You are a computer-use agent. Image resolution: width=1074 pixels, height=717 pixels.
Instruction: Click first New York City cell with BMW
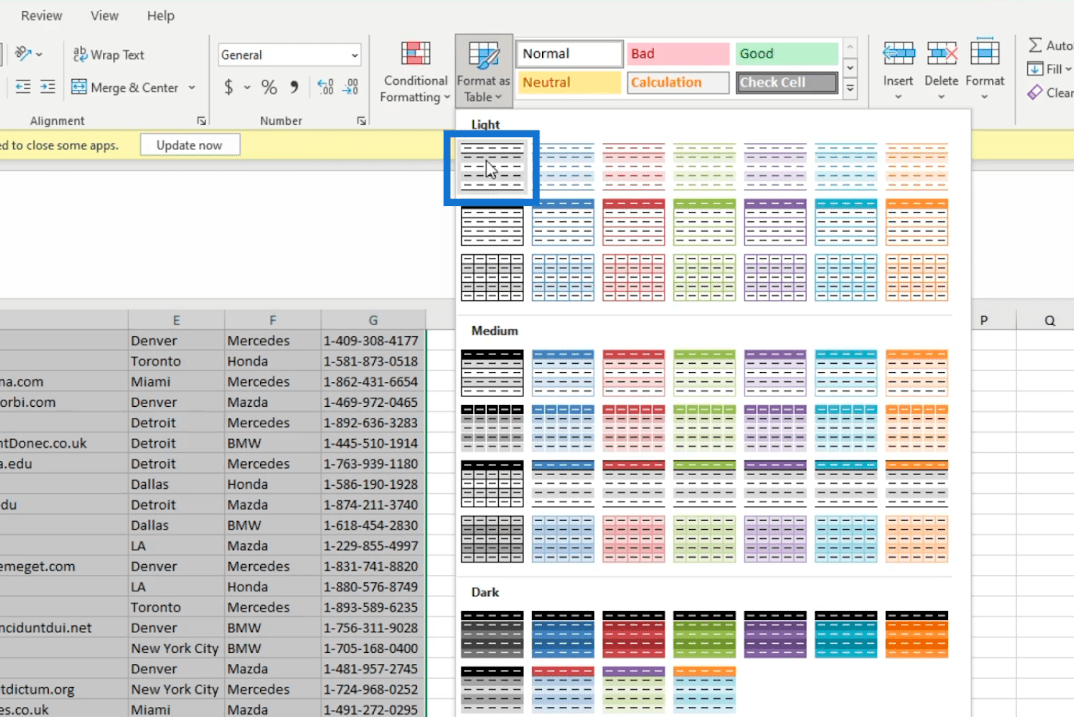tap(176, 648)
